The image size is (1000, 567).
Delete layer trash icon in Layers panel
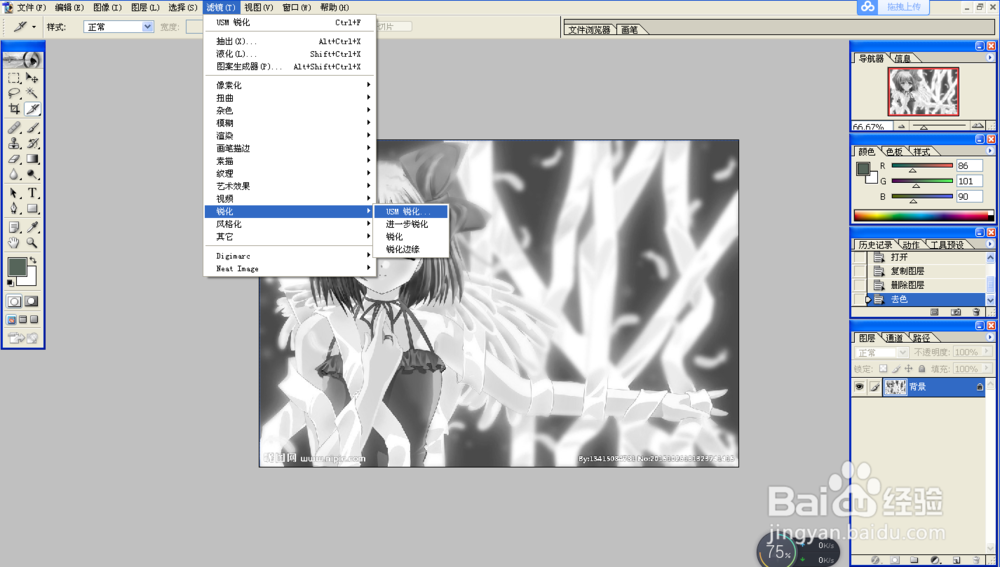pyautogui.click(x=976, y=560)
